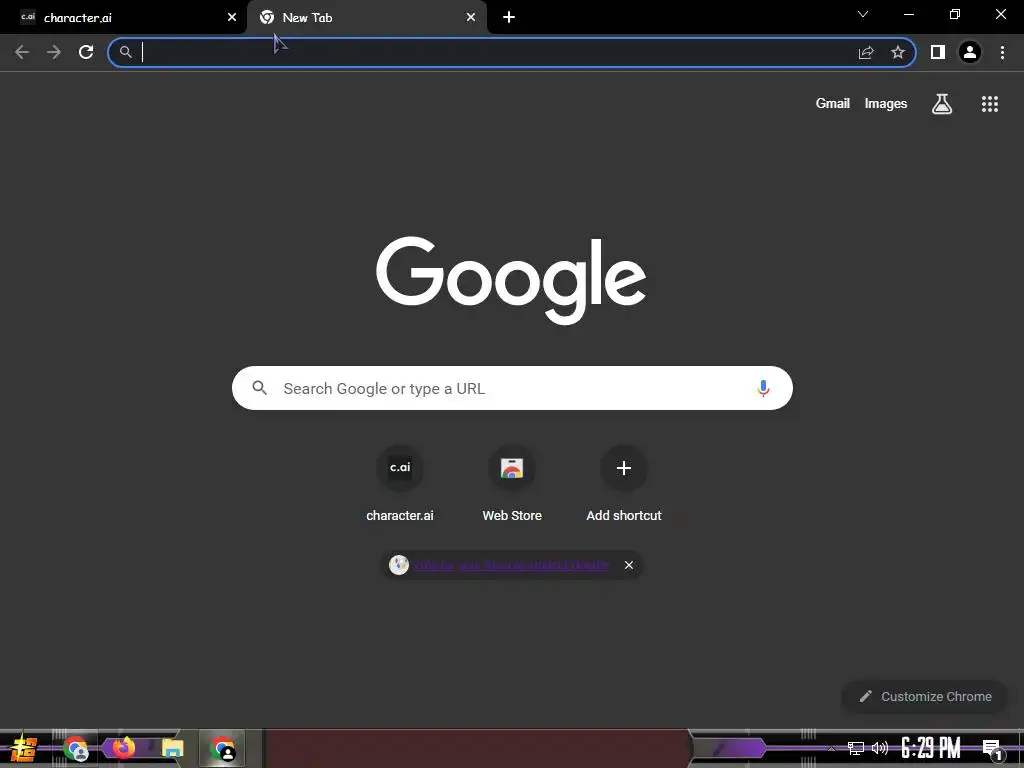Go forward to the next page
Image resolution: width=1024 pixels, height=768 pixels.
pyautogui.click(x=54, y=52)
